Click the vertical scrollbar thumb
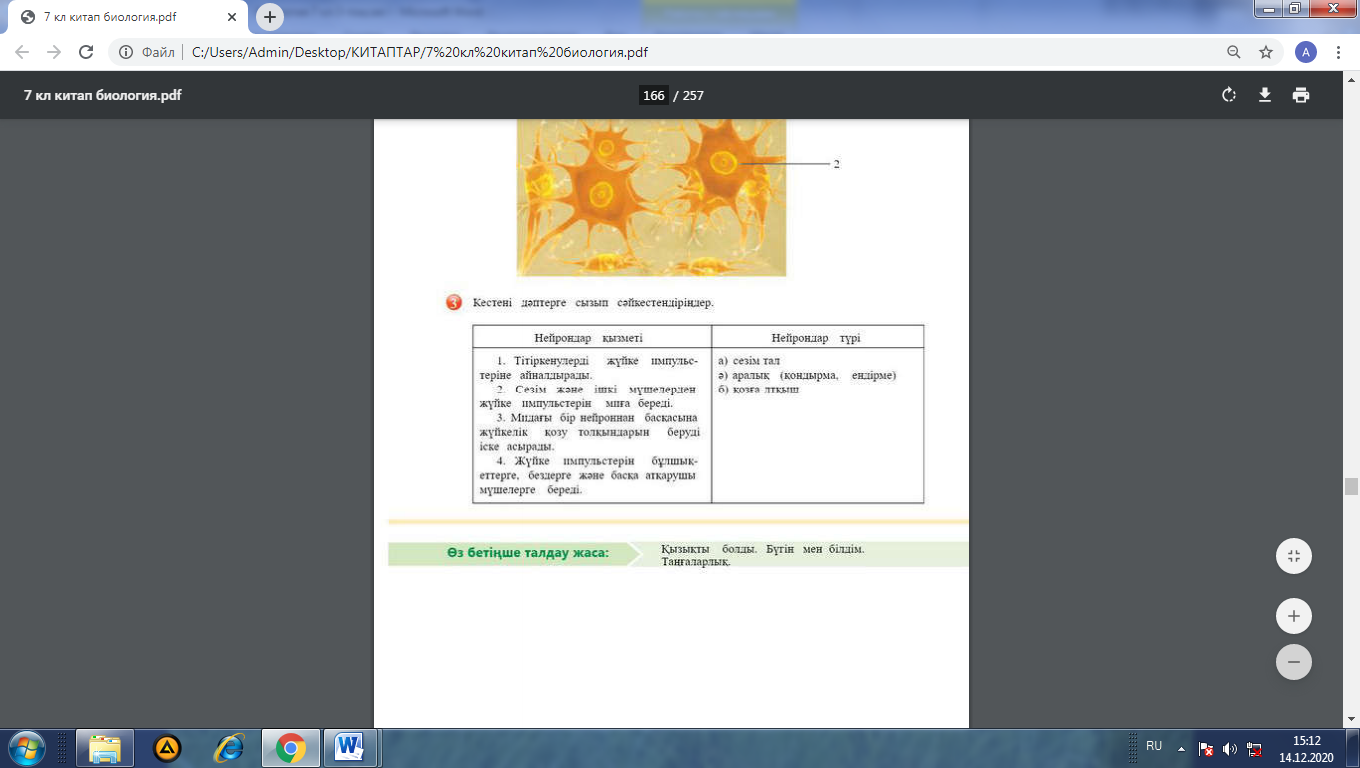Viewport: 1360px width, 768px height. click(1351, 487)
